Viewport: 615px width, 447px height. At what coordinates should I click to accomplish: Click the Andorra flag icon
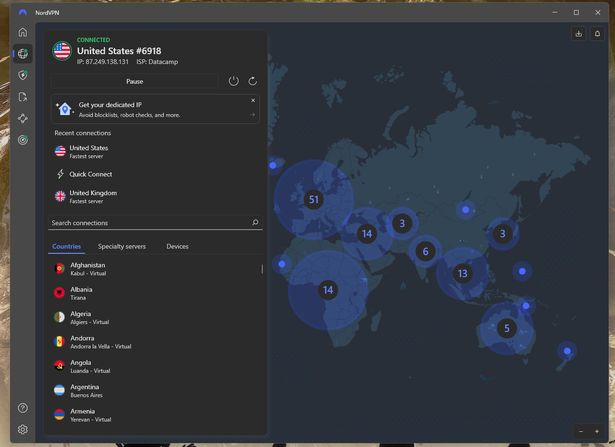tap(59, 342)
